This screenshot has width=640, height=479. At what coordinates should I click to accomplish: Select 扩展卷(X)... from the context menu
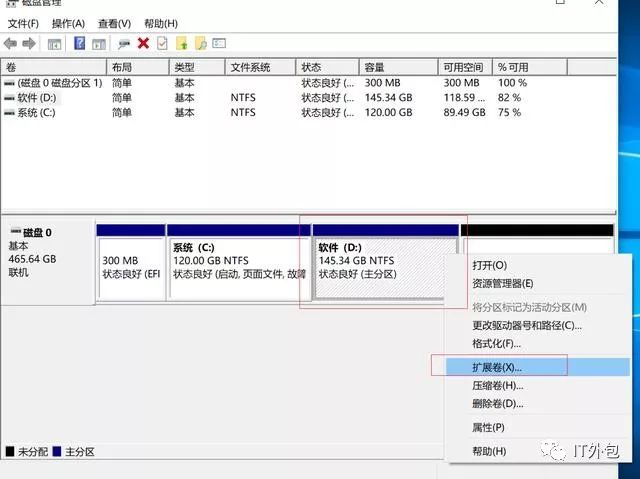point(539,367)
